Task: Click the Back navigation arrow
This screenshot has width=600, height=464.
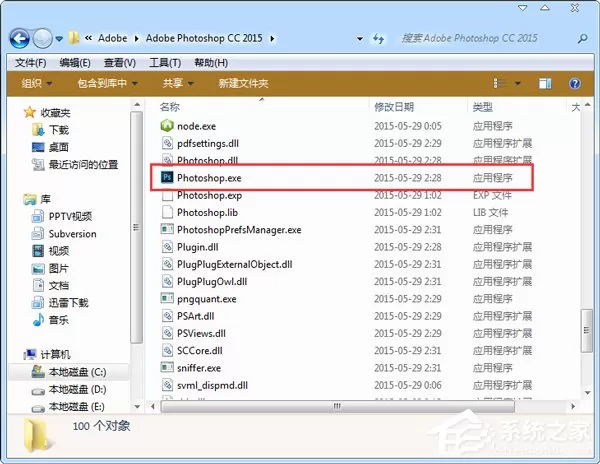Action: pos(20,38)
